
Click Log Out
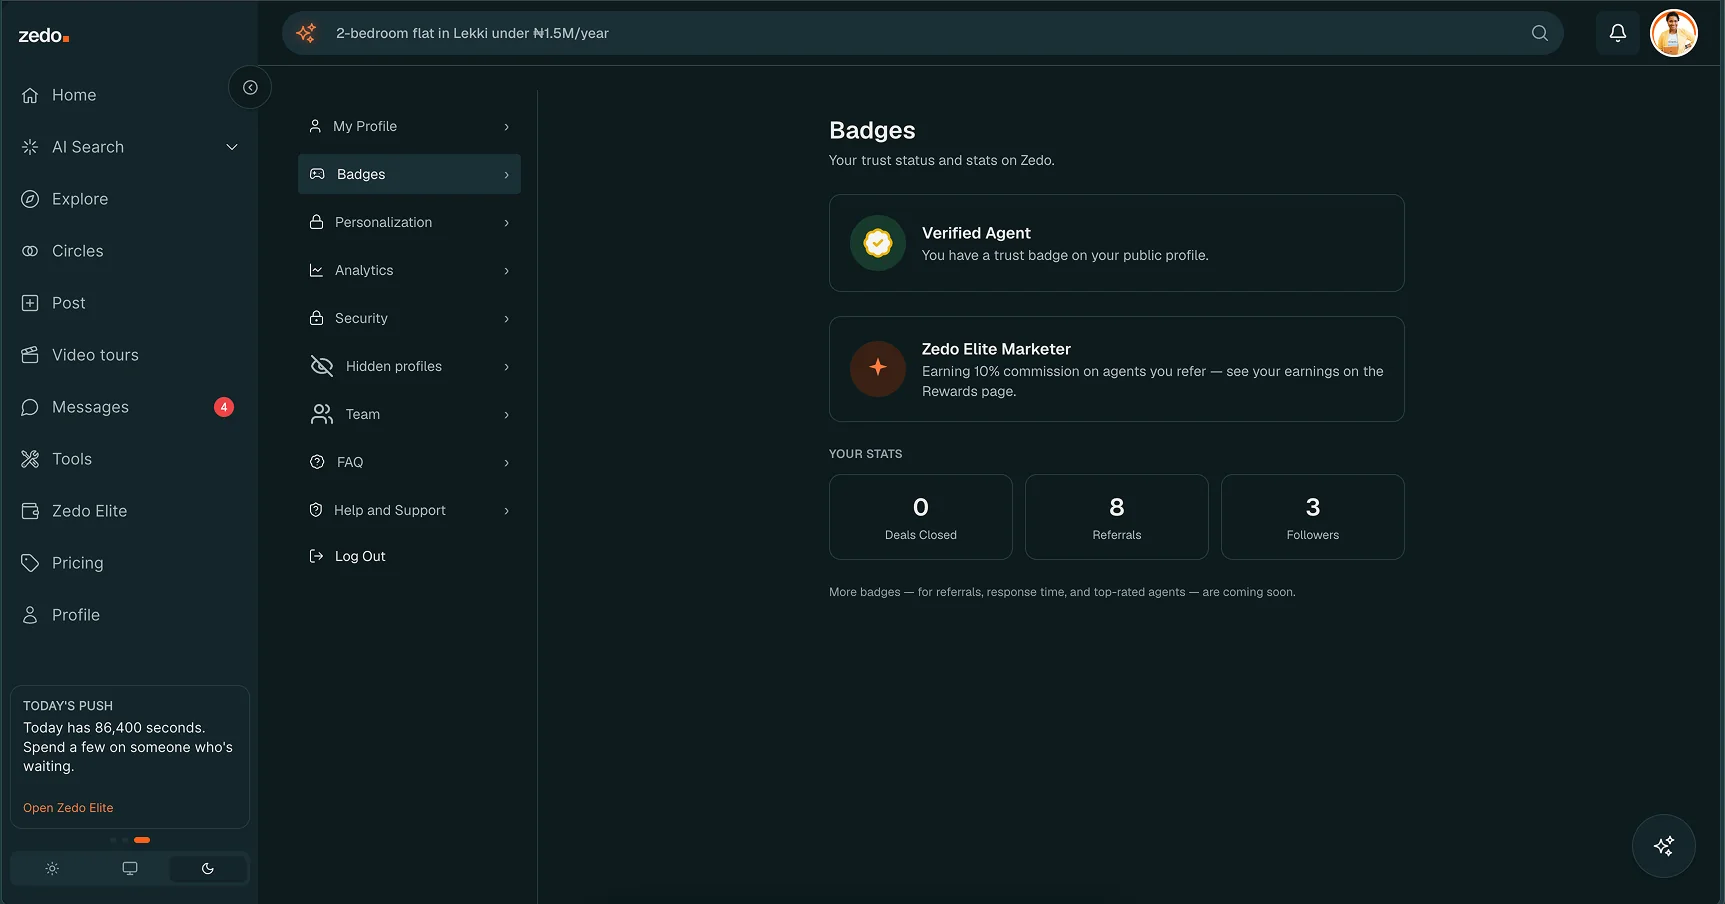[347, 556]
